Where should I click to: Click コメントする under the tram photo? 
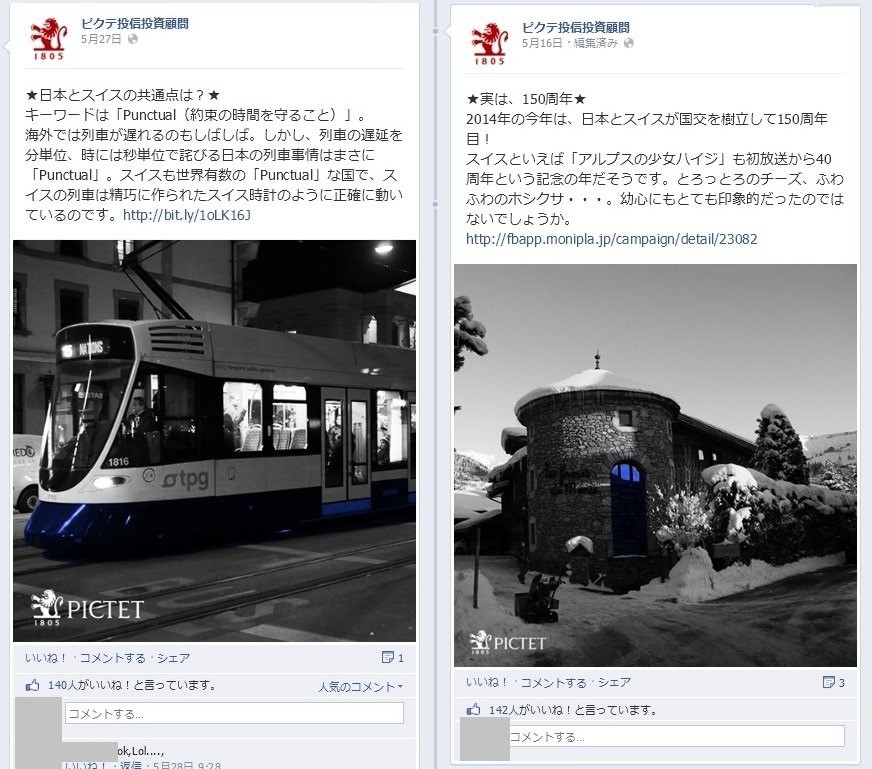click(x=112, y=658)
